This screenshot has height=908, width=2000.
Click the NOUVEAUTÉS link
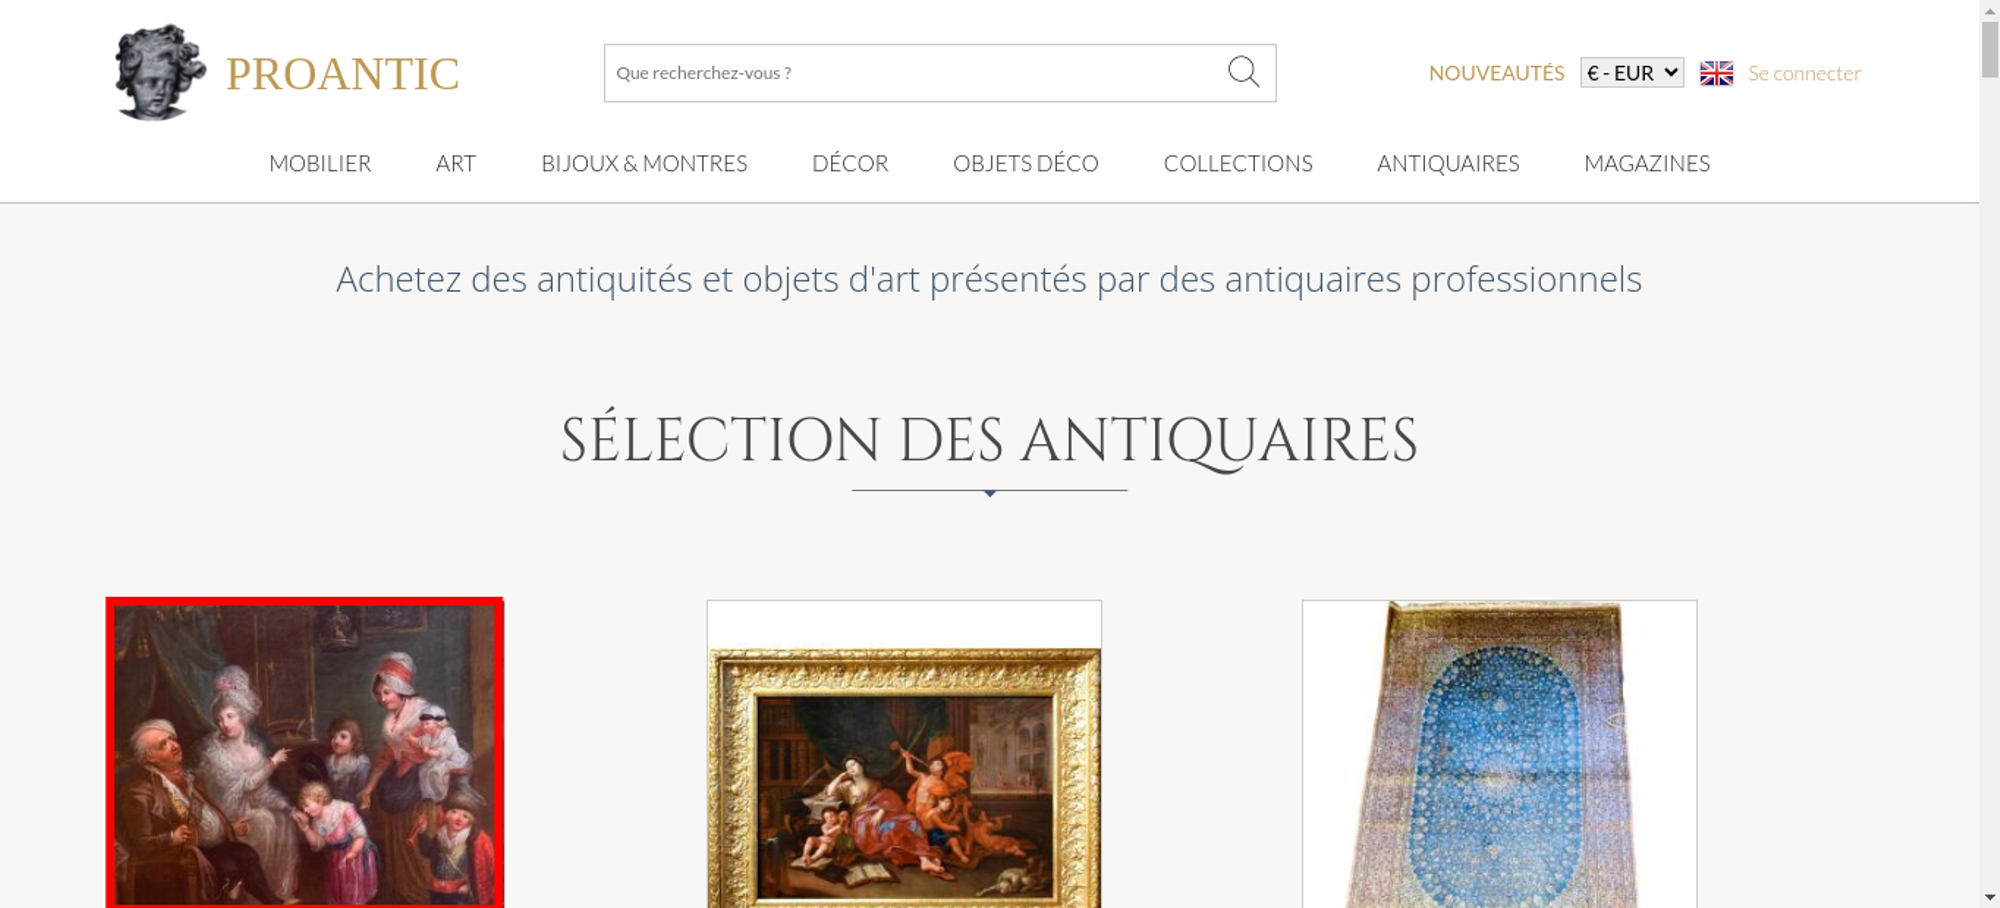click(x=1496, y=73)
